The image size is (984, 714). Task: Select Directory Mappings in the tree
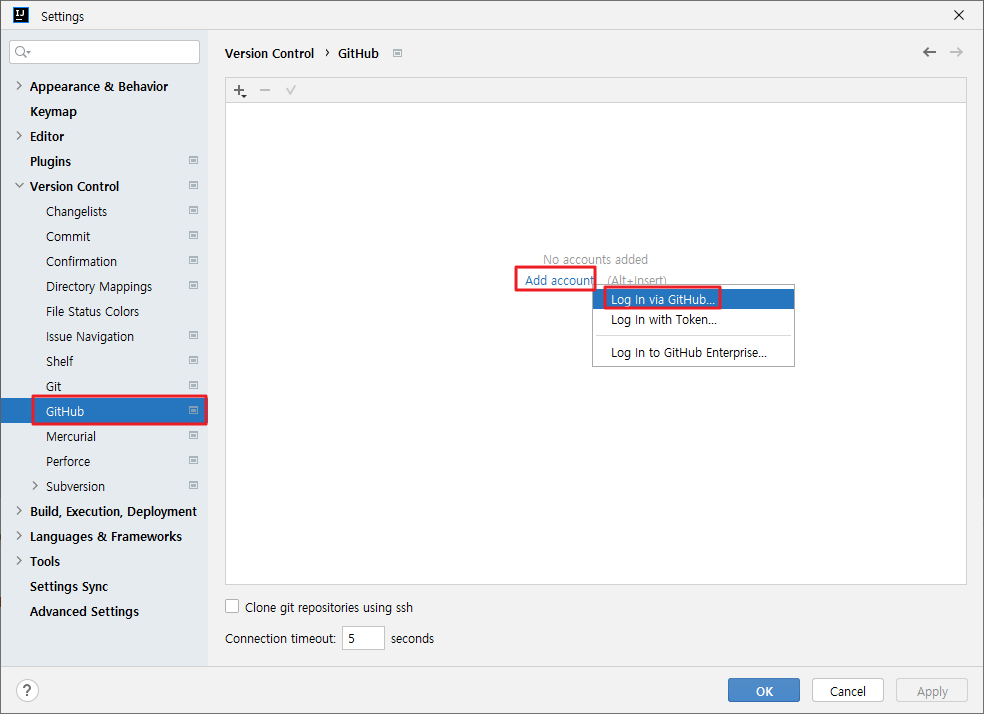coord(99,287)
